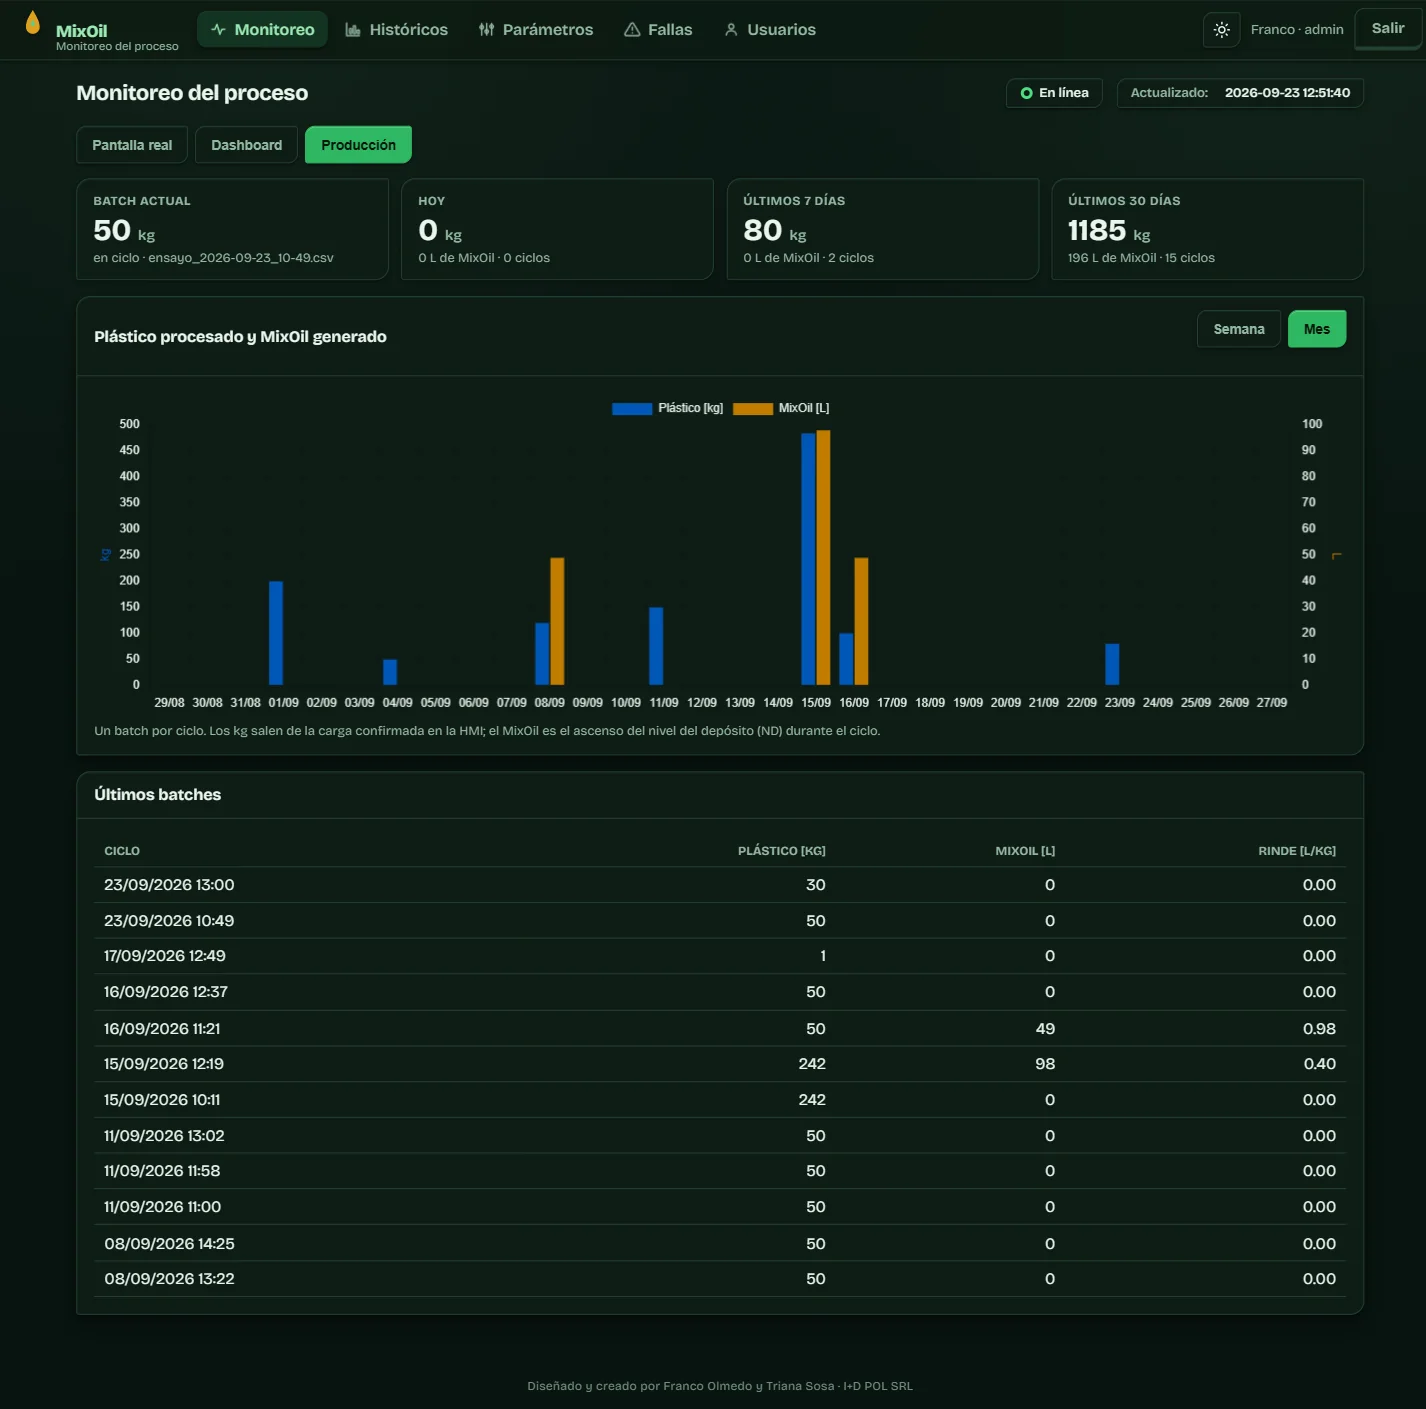
Task: Click the Usuarios person icon
Action: click(x=731, y=30)
